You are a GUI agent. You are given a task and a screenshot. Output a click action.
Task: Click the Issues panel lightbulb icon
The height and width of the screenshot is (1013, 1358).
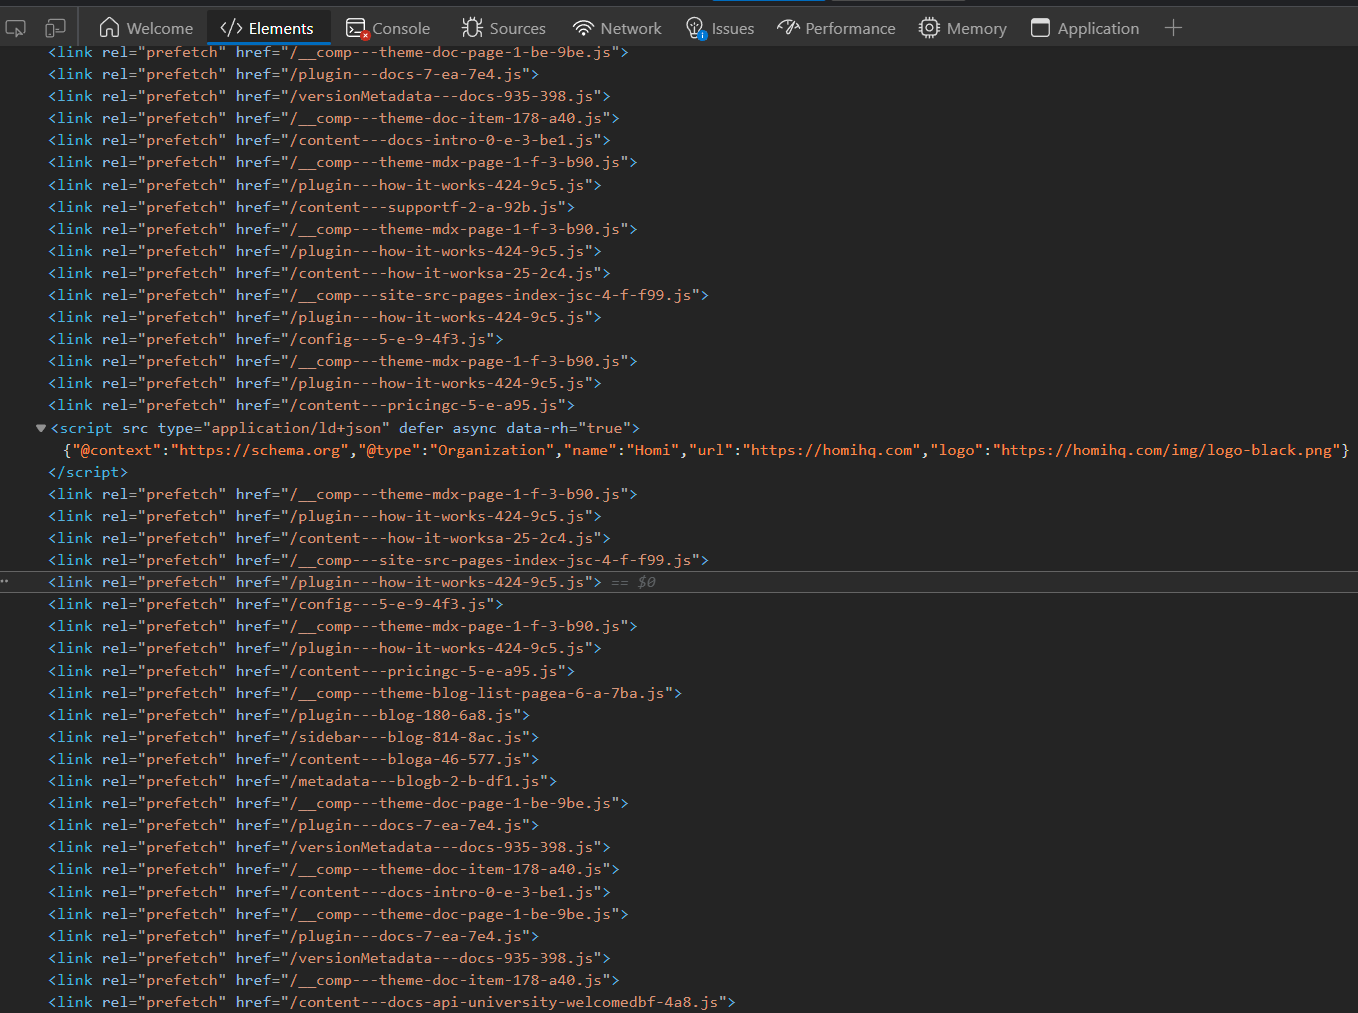click(694, 28)
